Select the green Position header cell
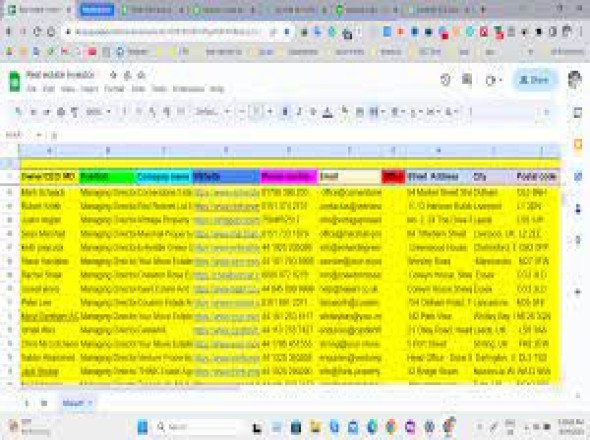This screenshot has width=590, height=440. [x=107, y=177]
